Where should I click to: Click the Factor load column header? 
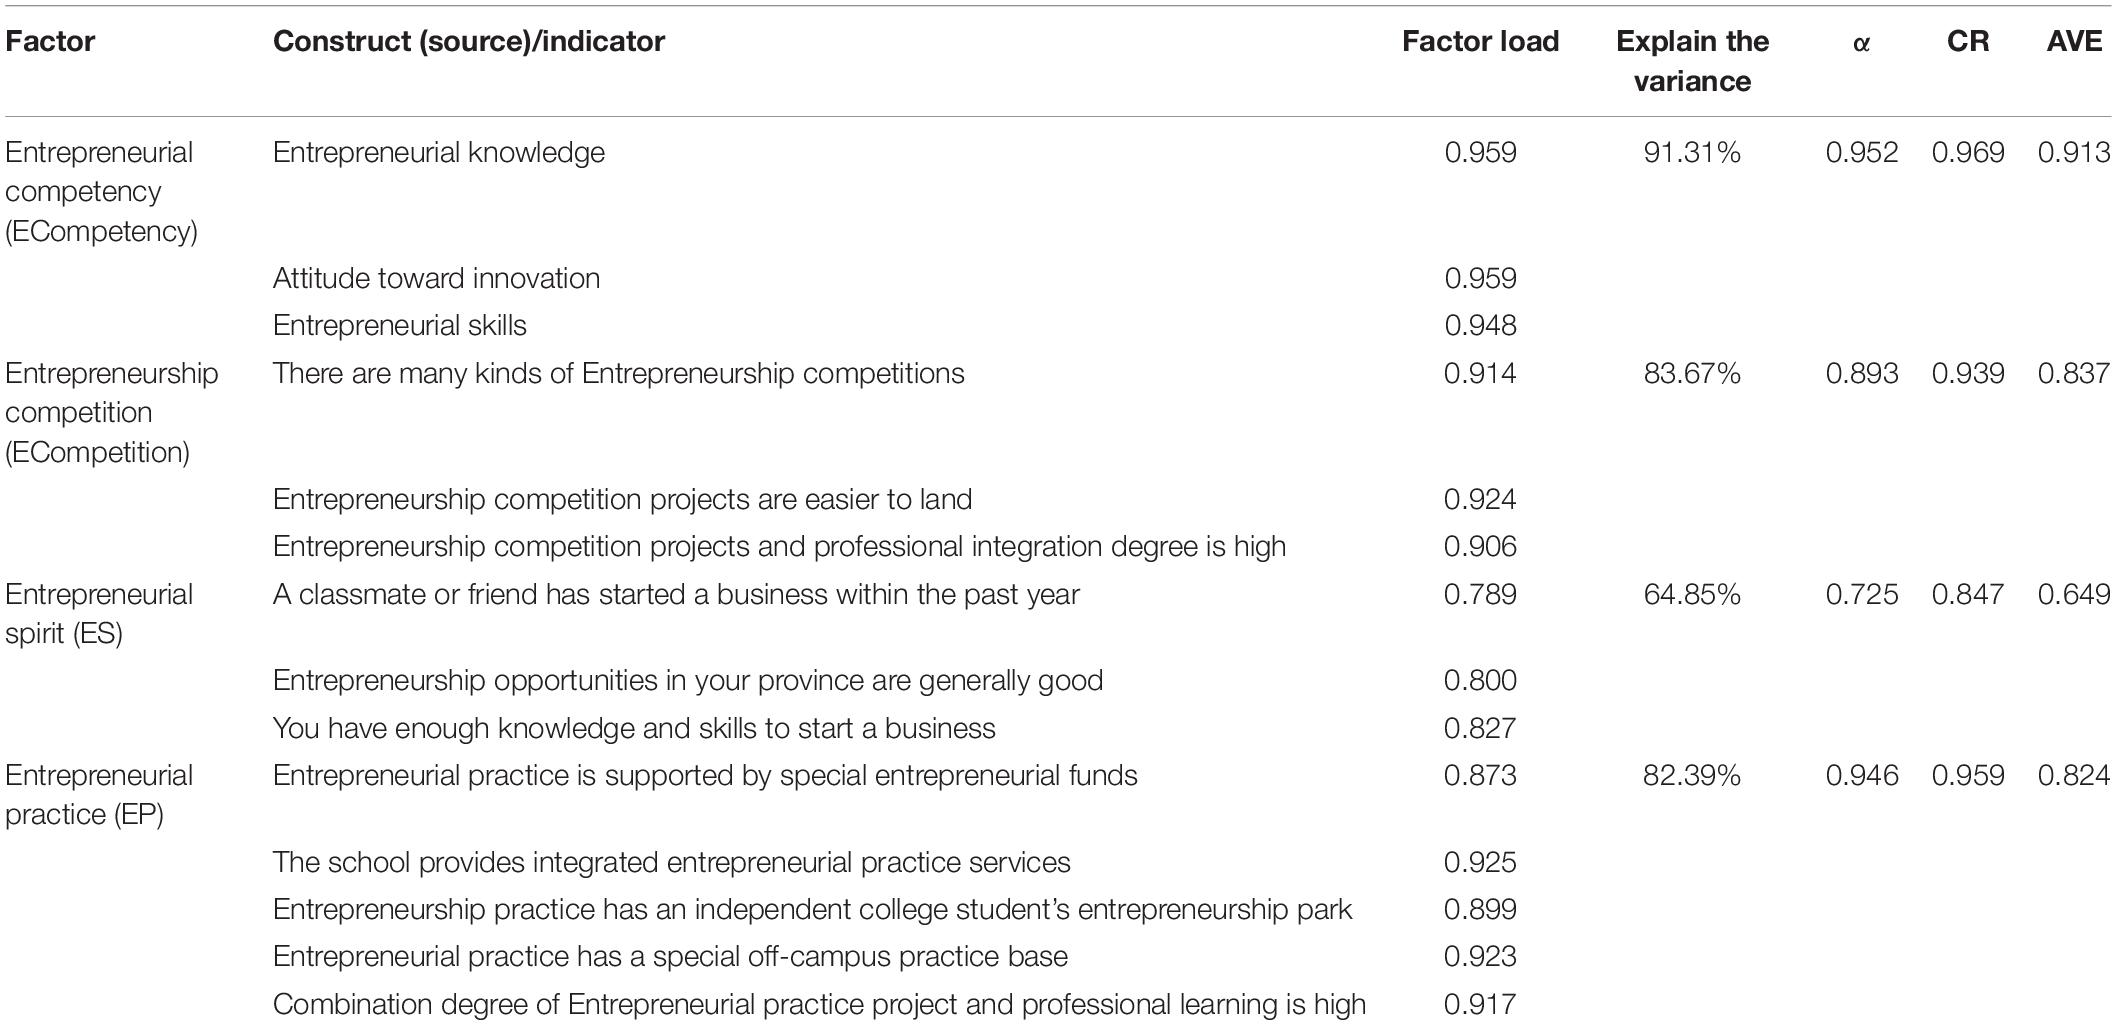(x=1480, y=41)
